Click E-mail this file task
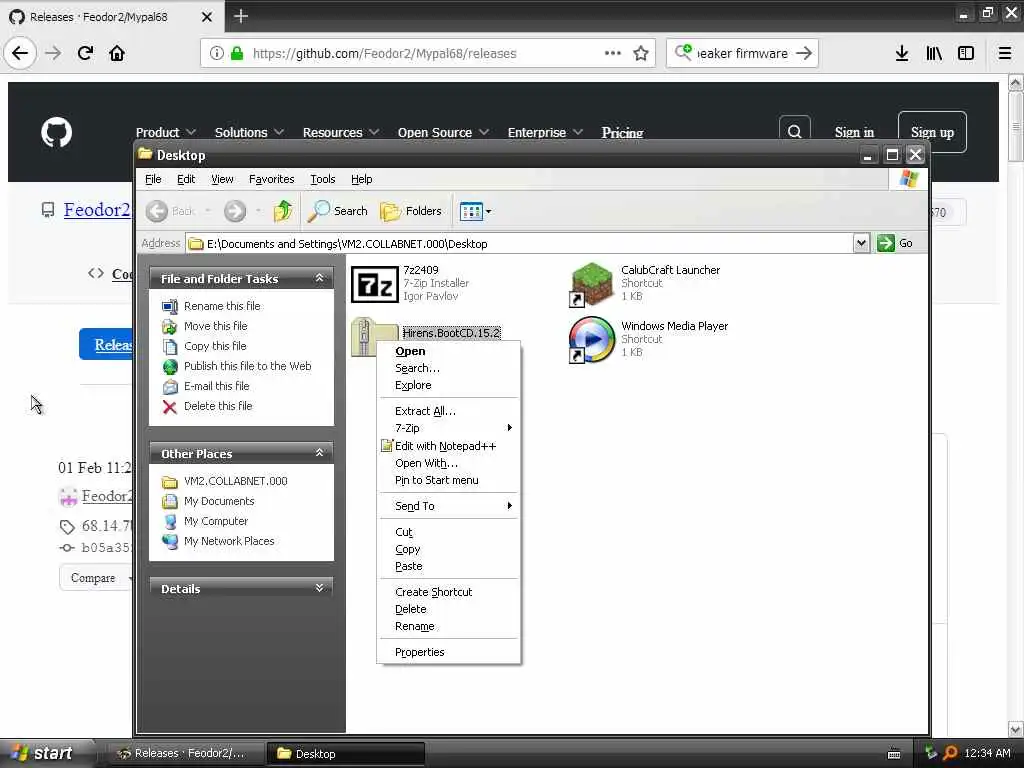This screenshot has width=1024, height=768. point(216,386)
